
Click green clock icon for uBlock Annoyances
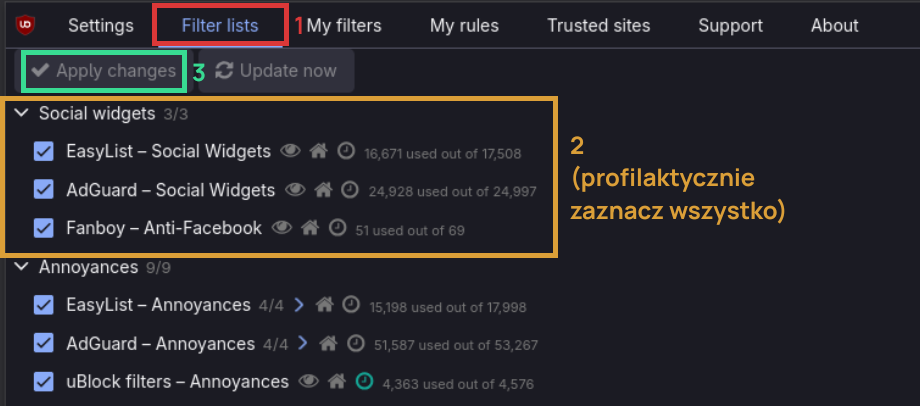pos(365,382)
